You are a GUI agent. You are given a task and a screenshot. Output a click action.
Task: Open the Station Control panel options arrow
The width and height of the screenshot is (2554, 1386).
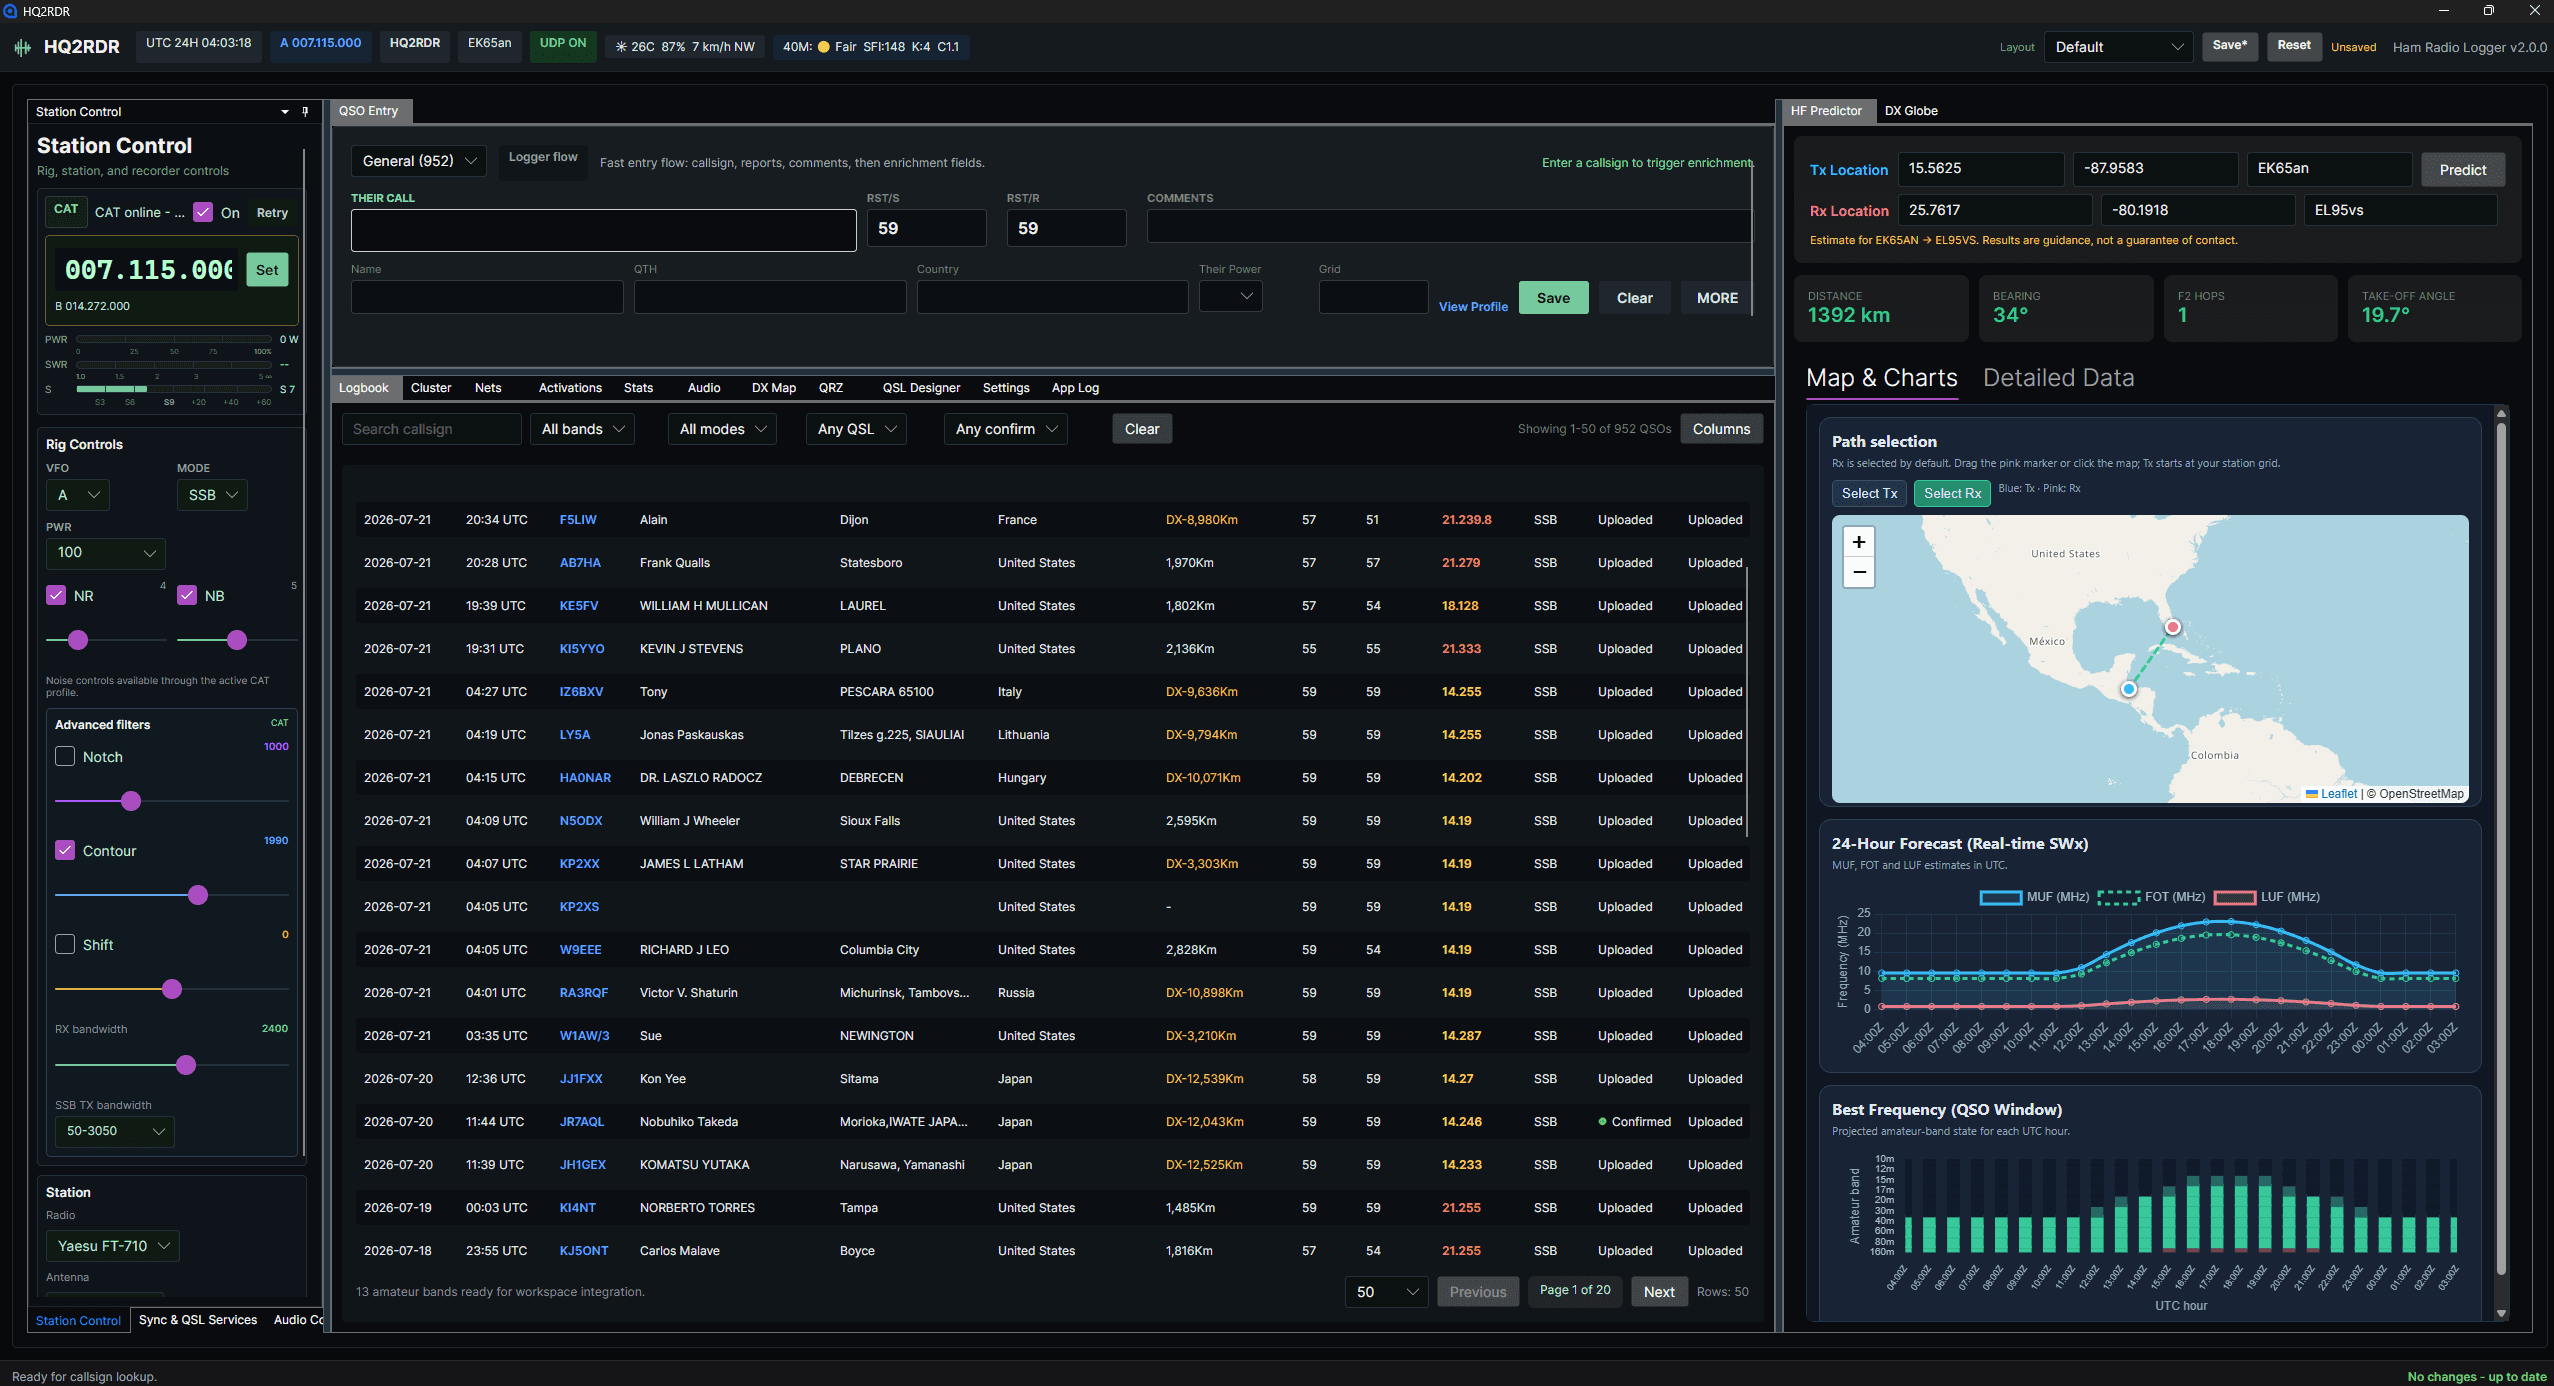285,112
